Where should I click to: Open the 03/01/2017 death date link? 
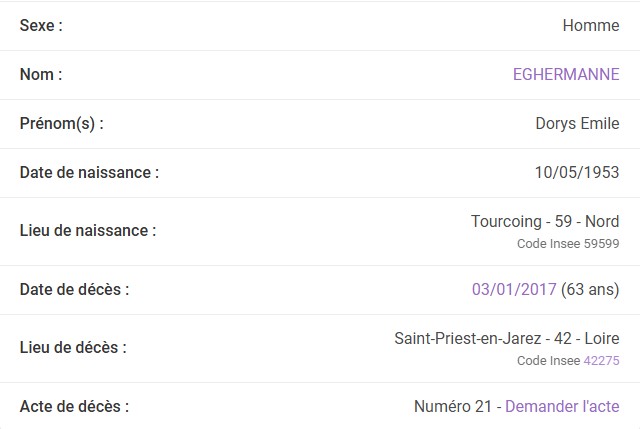pos(514,290)
